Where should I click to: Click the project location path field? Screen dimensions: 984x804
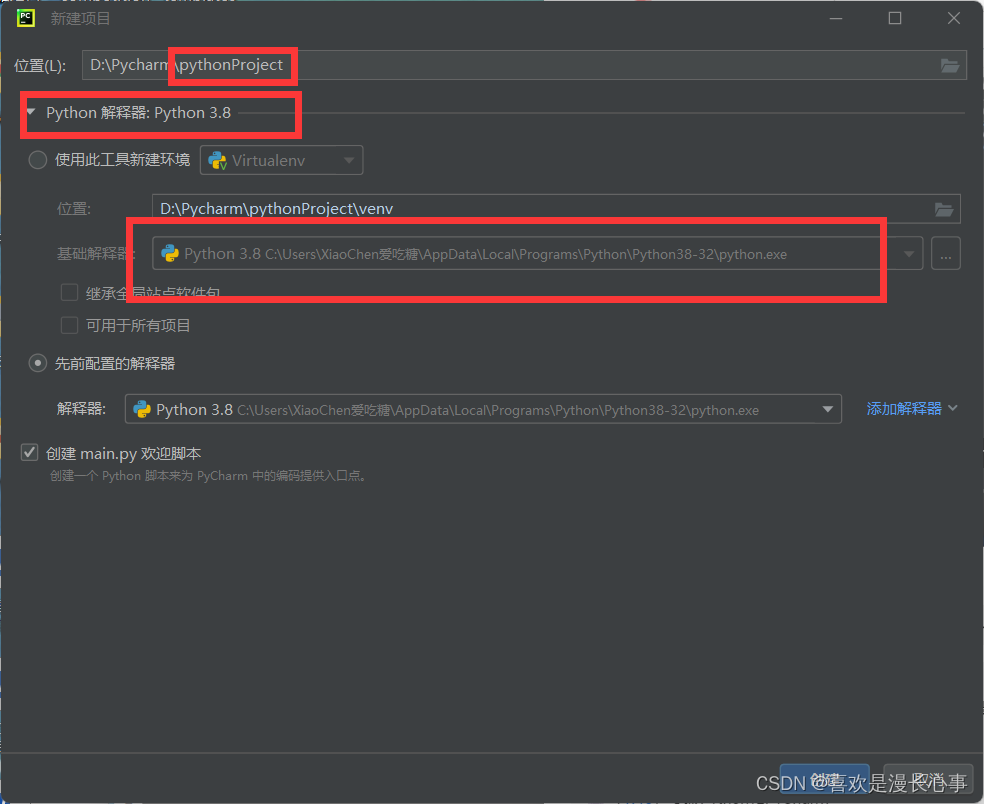click(524, 65)
